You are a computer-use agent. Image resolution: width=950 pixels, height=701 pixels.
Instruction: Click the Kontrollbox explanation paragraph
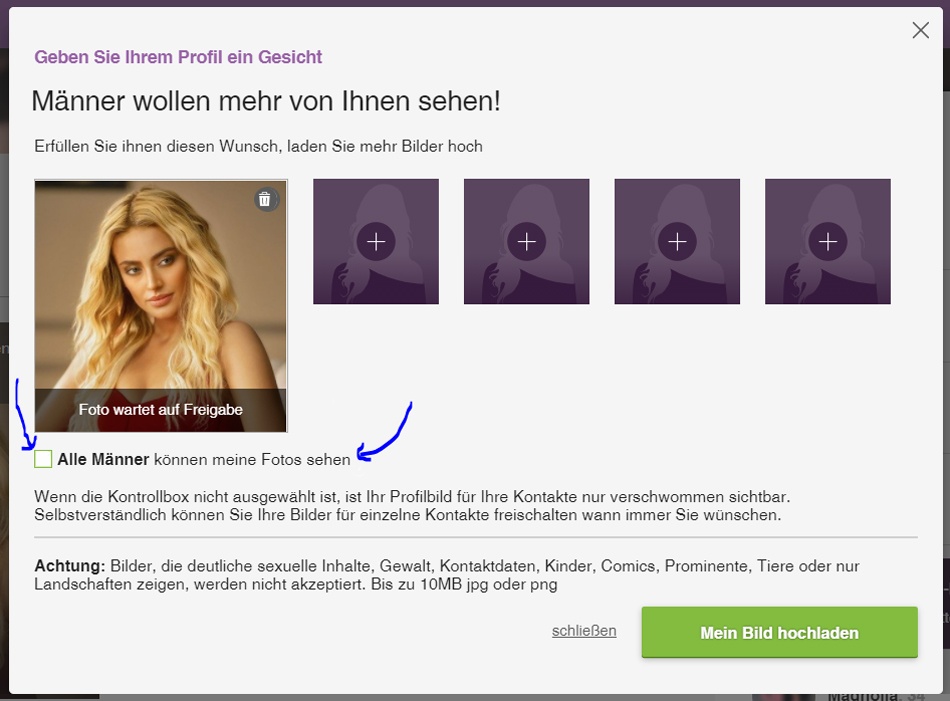tap(412, 506)
